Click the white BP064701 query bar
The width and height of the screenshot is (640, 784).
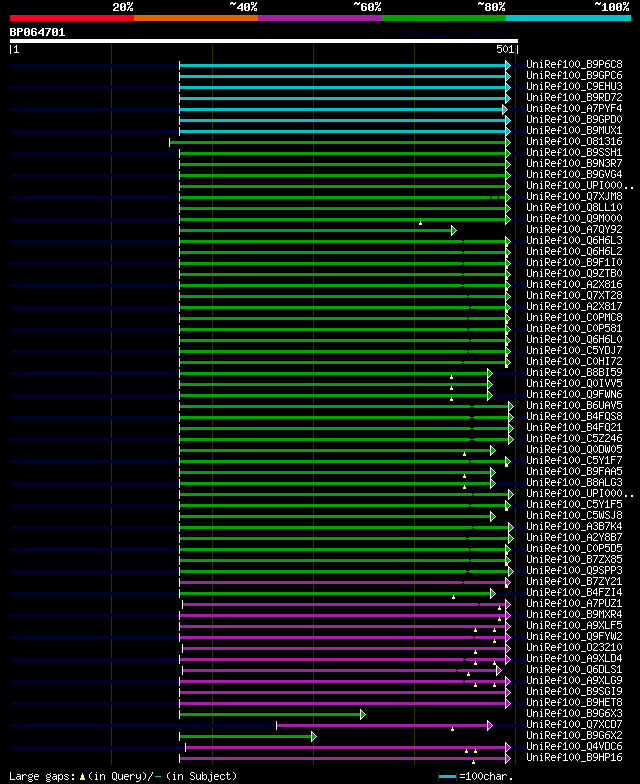click(x=264, y=41)
